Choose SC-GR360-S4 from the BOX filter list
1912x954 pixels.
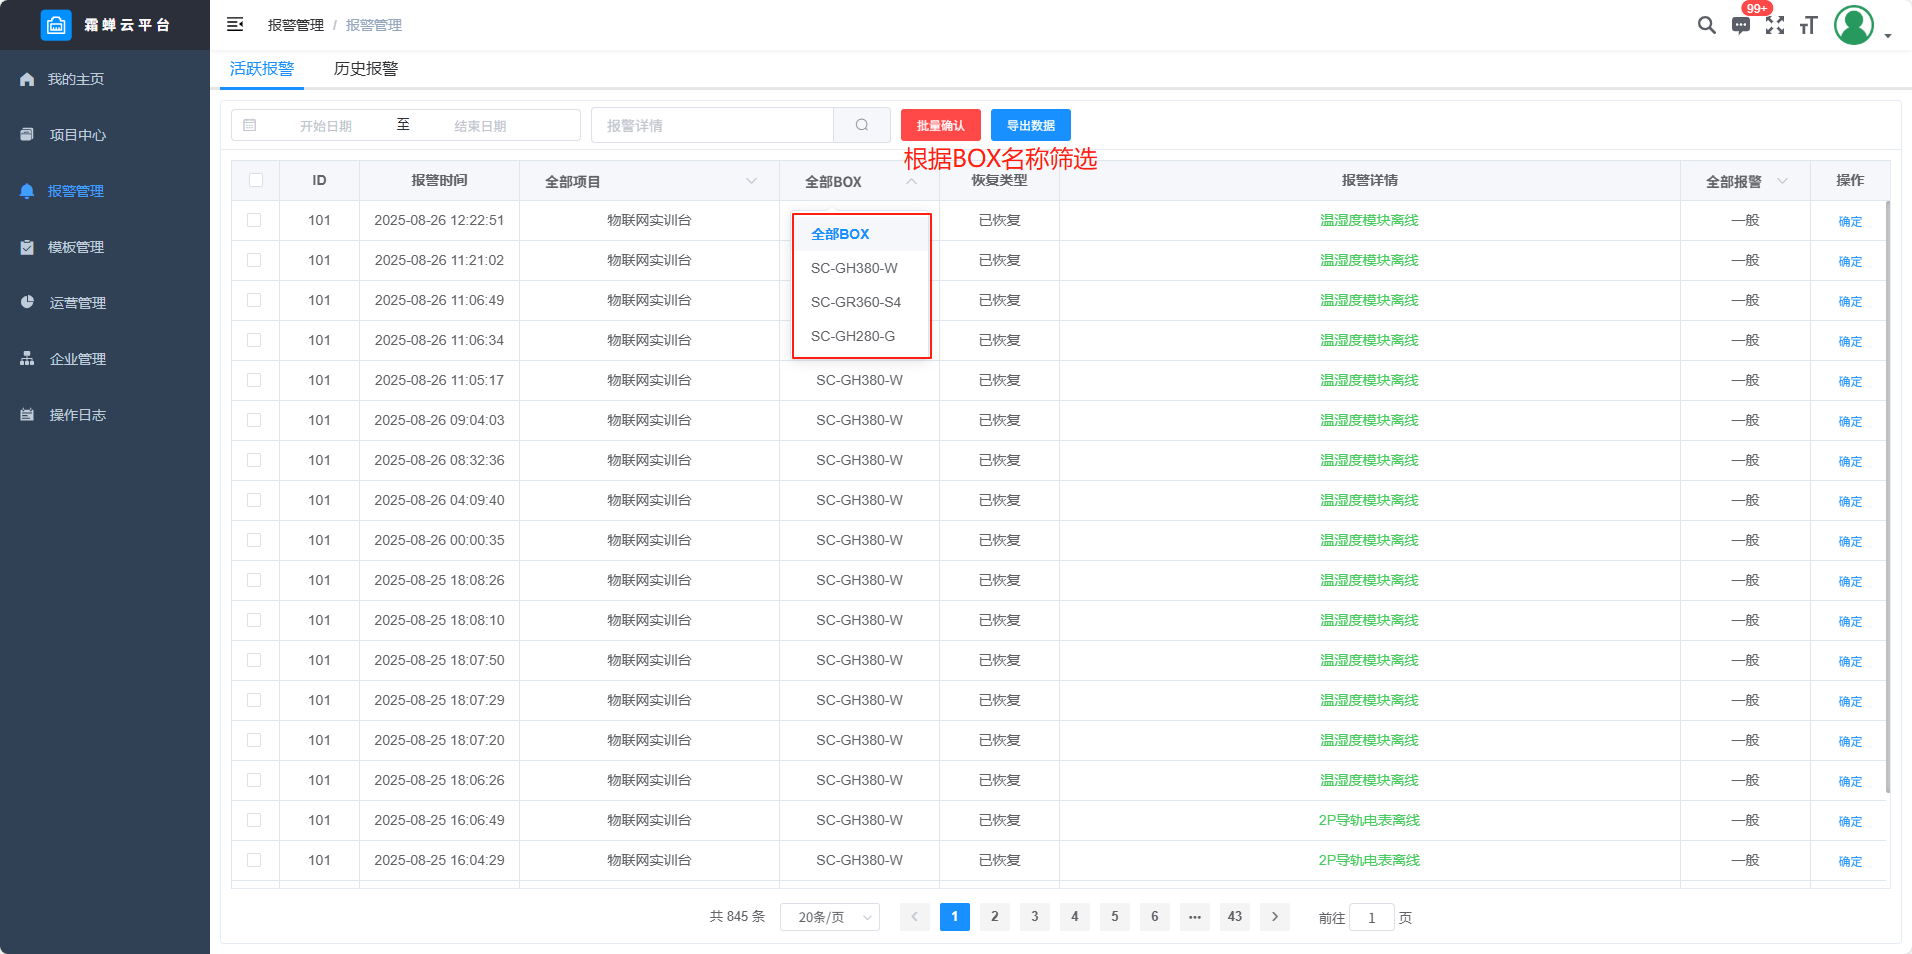pyautogui.click(x=856, y=302)
